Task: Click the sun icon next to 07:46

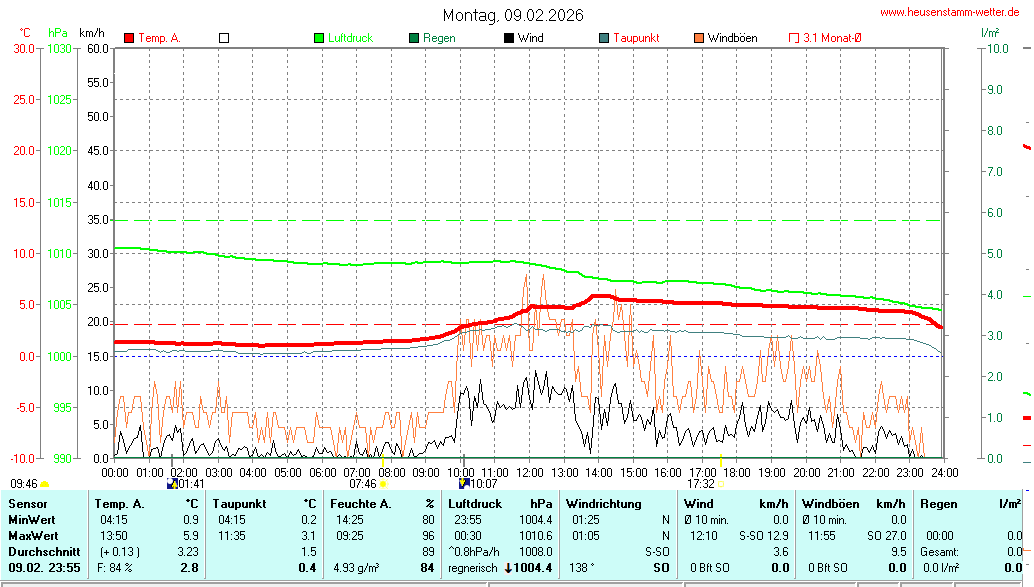Action: pos(382,484)
